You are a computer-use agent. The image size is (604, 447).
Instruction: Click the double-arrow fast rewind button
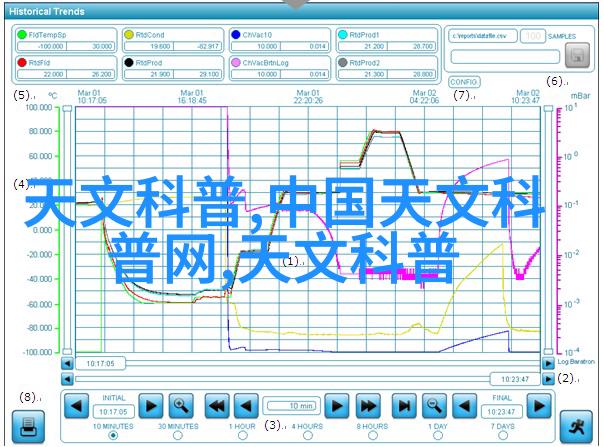216,405
